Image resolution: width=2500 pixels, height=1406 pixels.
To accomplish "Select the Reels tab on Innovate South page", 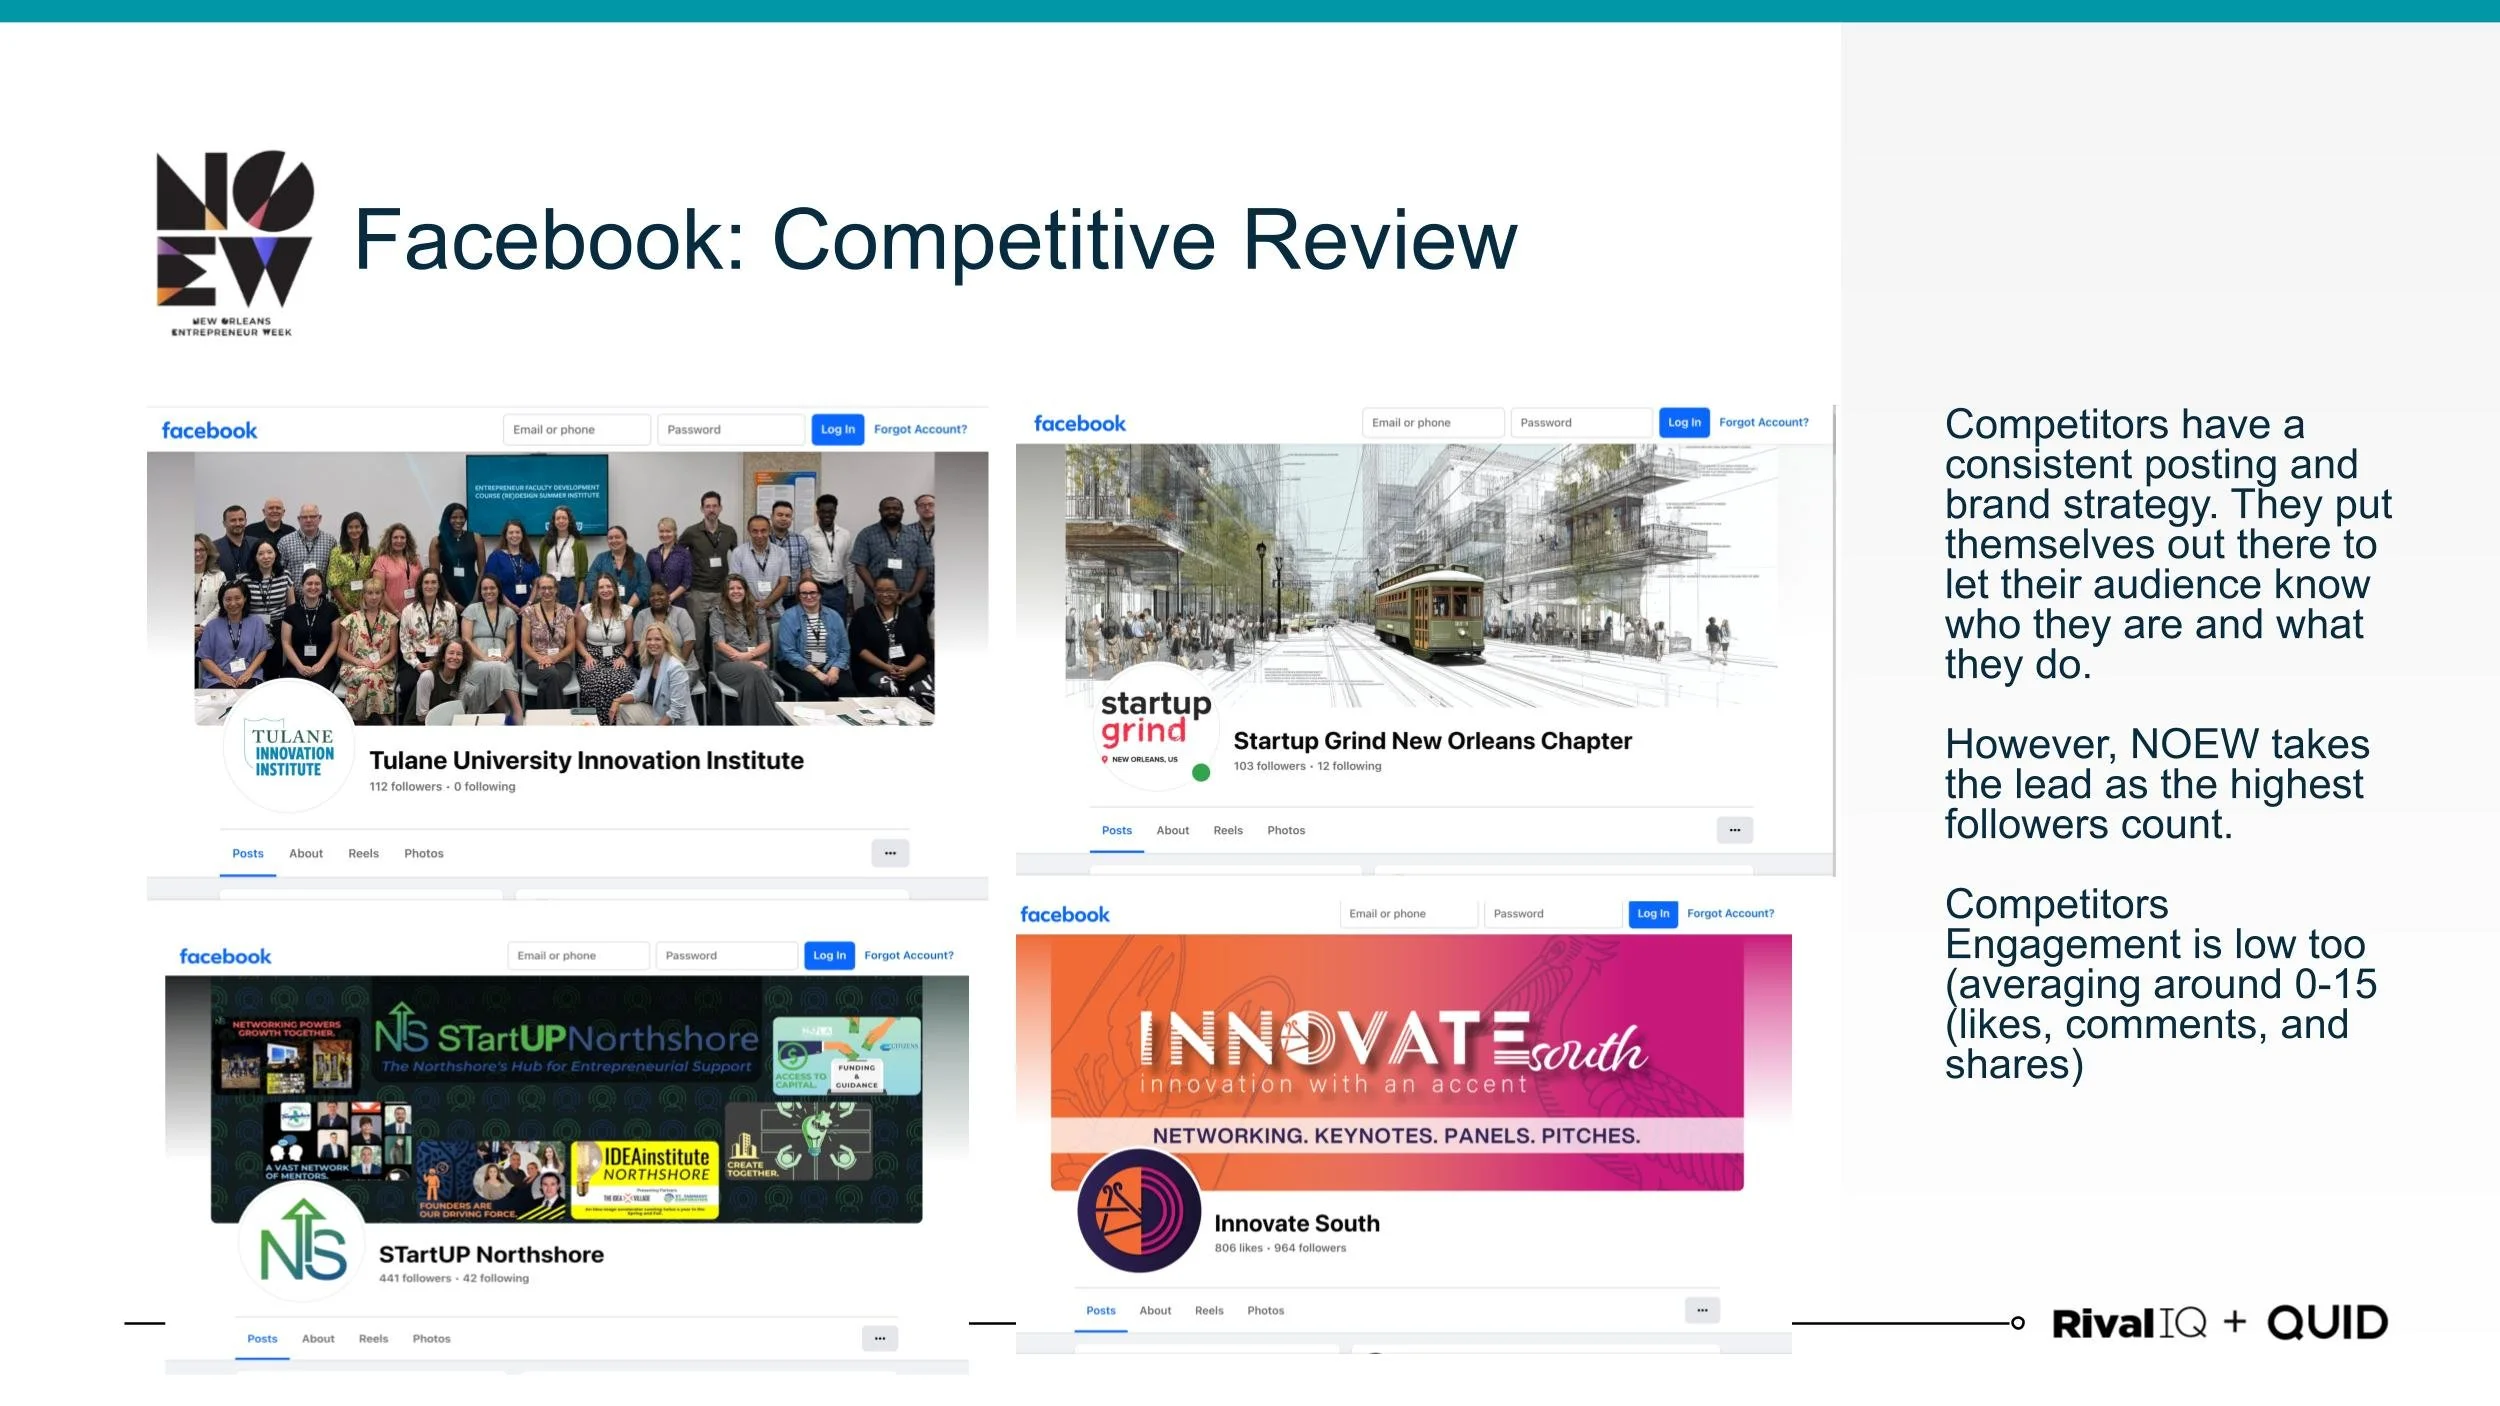I will click(x=1209, y=1310).
